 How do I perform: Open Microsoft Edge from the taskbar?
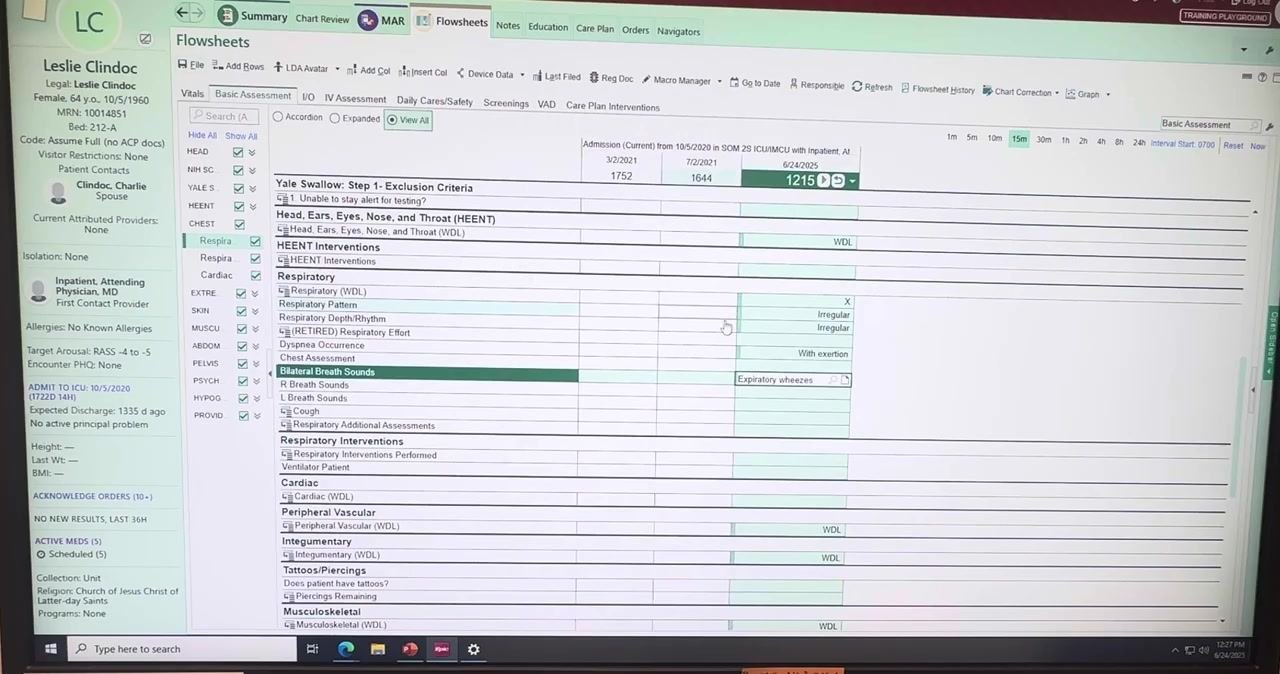(x=345, y=649)
